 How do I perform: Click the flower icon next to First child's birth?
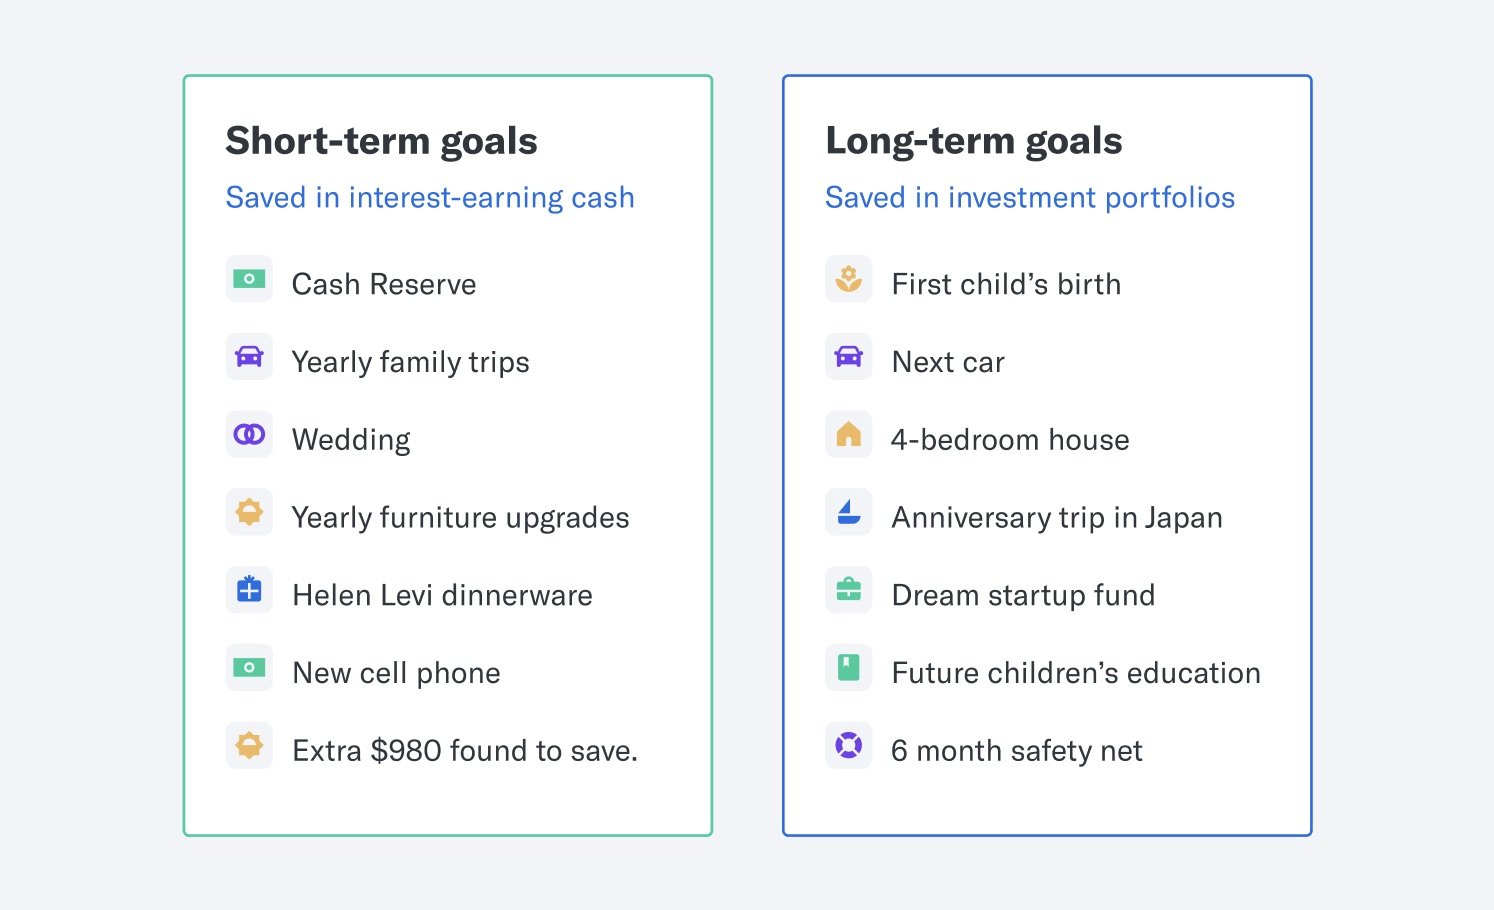coord(848,279)
